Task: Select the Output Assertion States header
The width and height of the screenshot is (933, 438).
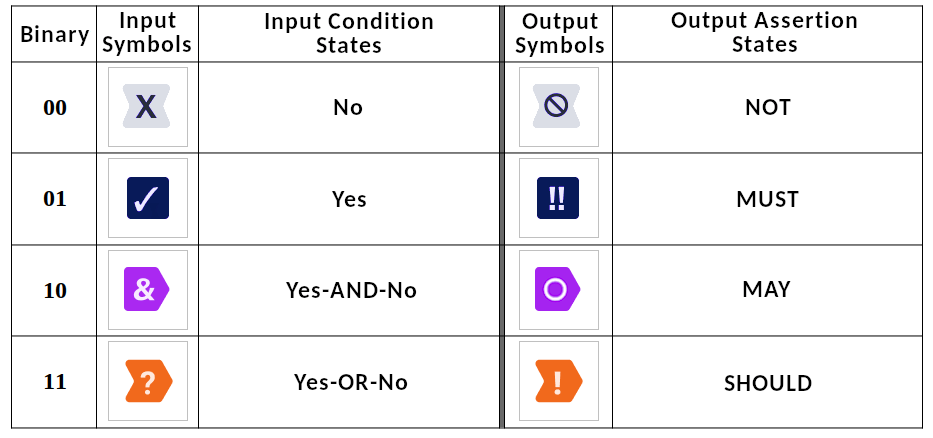Action: pyautogui.click(x=764, y=33)
